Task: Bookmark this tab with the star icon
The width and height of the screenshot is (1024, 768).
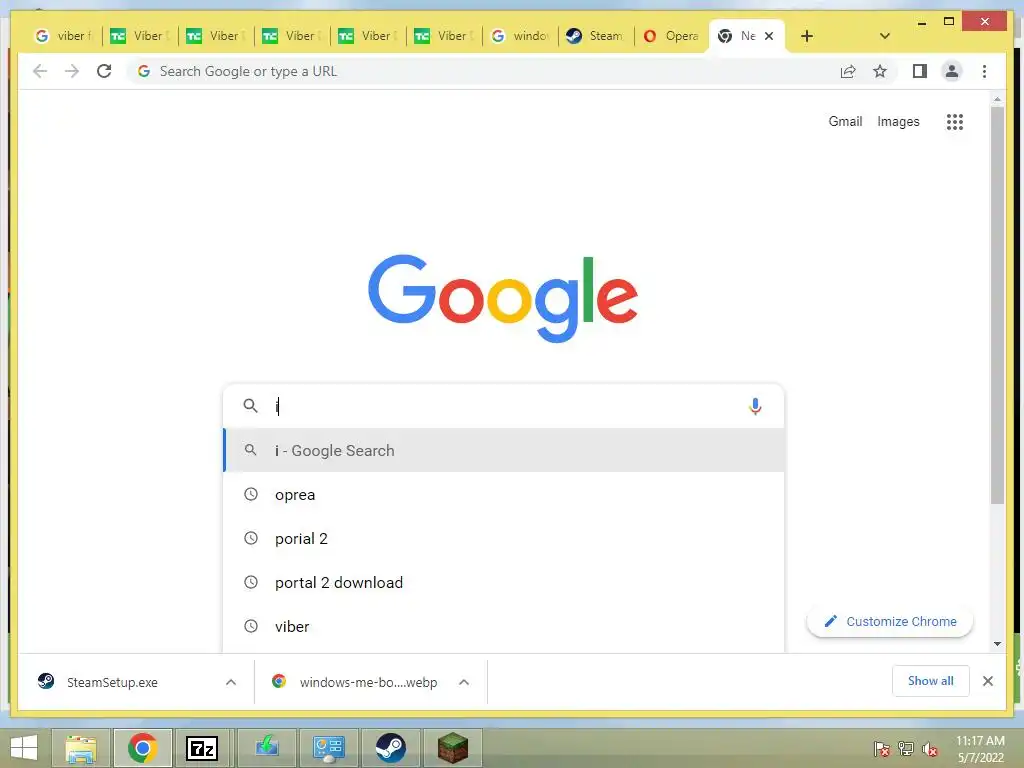Action: (x=880, y=71)
